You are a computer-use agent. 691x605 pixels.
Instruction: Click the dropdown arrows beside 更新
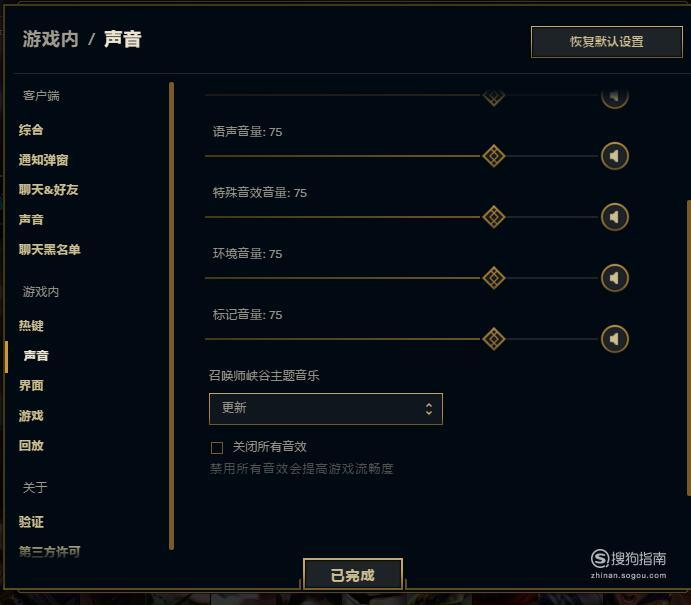[x=429, y=409]
